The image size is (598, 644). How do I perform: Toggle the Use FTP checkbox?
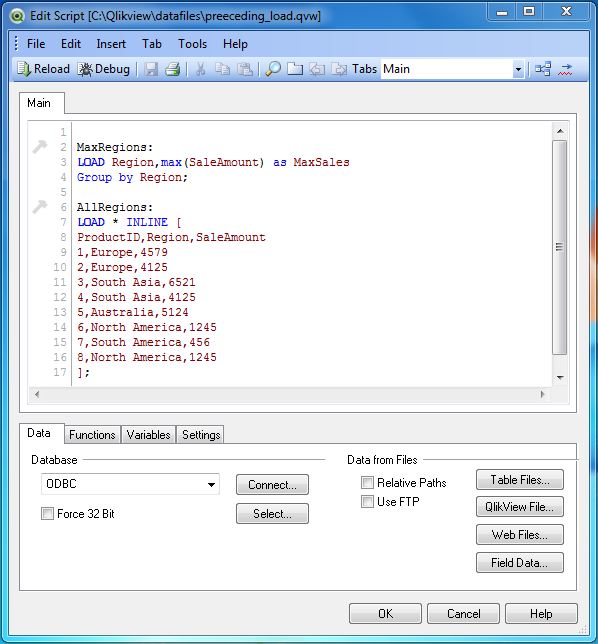(367, 501)
